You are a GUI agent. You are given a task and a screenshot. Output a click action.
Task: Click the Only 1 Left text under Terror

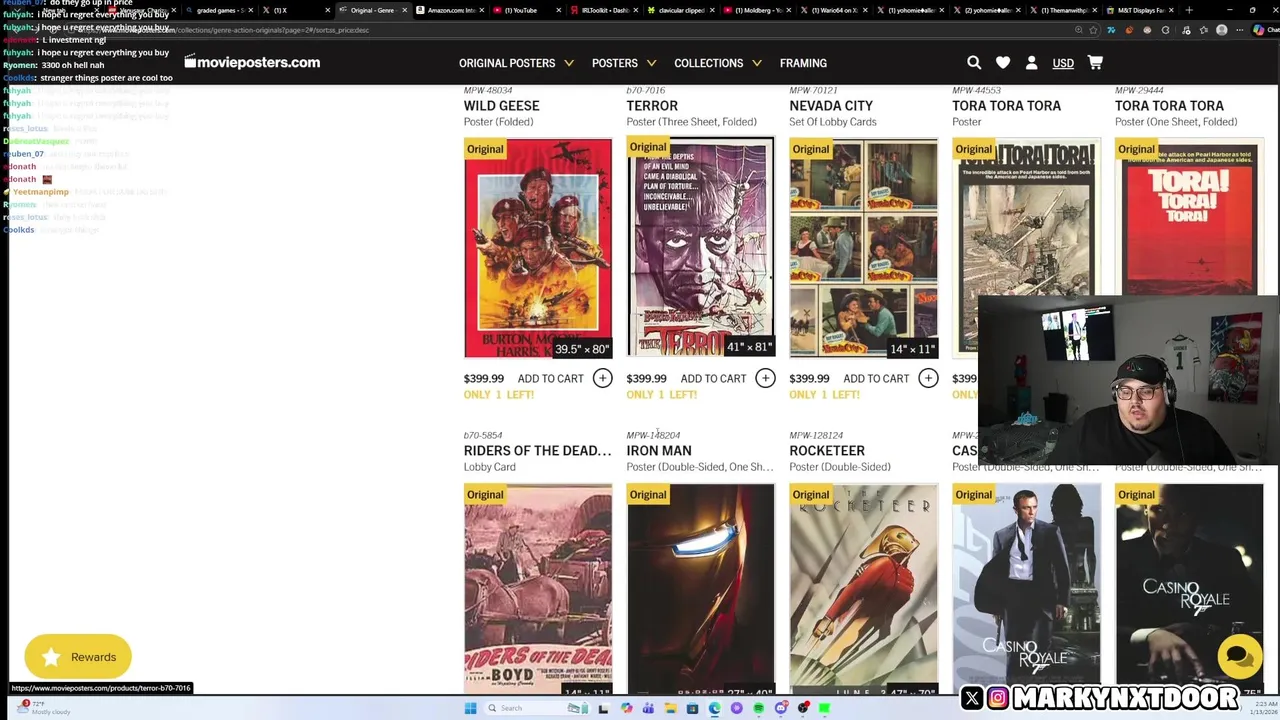pos(661,395)
